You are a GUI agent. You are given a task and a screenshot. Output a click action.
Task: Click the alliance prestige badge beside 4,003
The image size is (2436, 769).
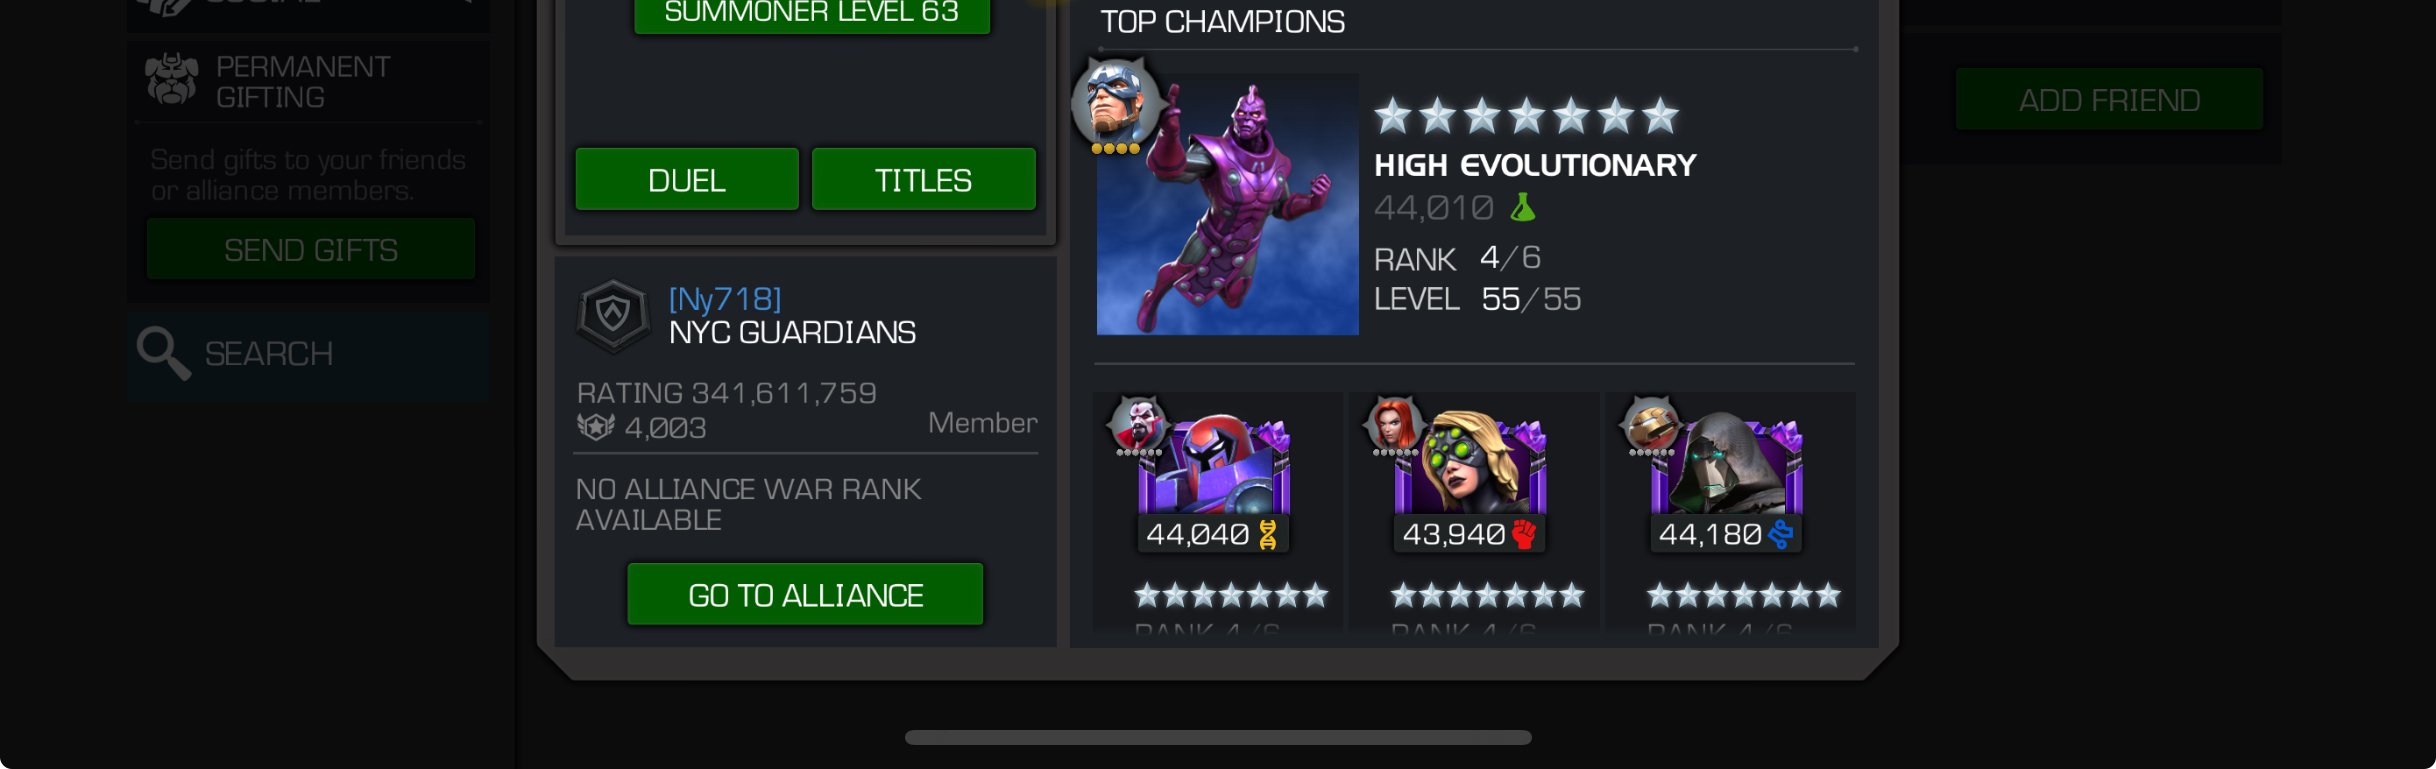(596, 427)
